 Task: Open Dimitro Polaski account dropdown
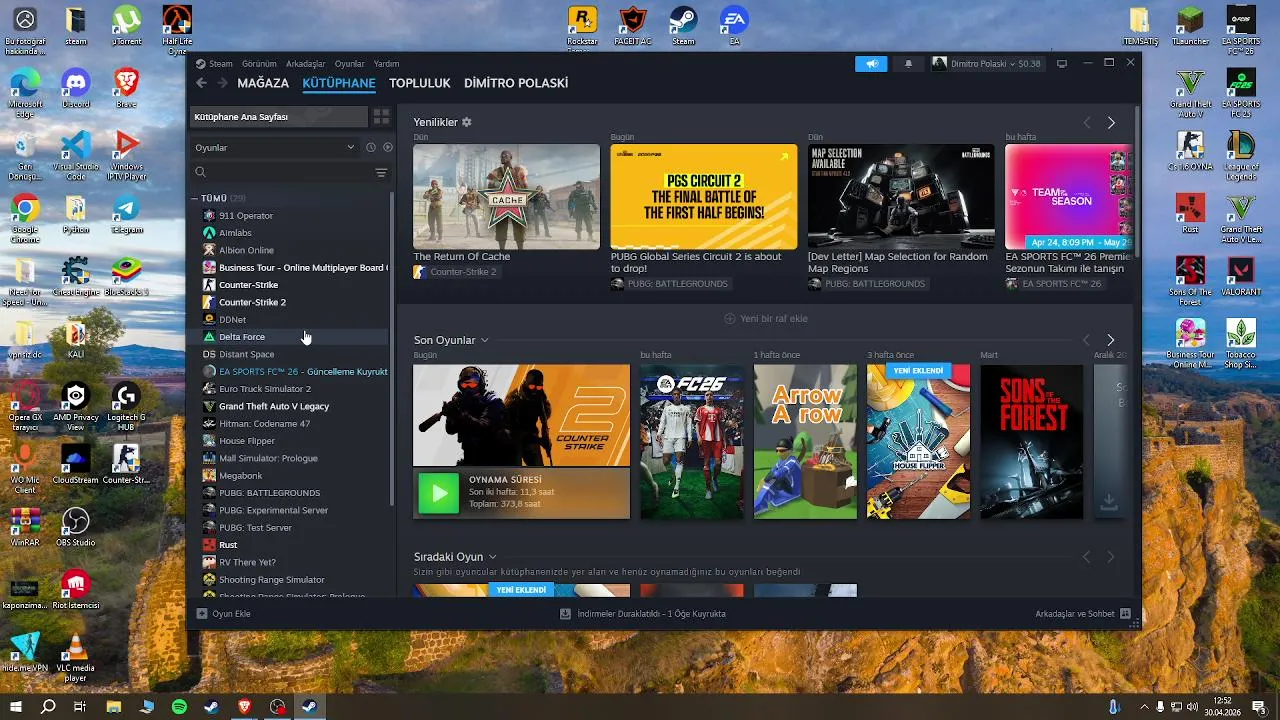click(x=987, y=63)
